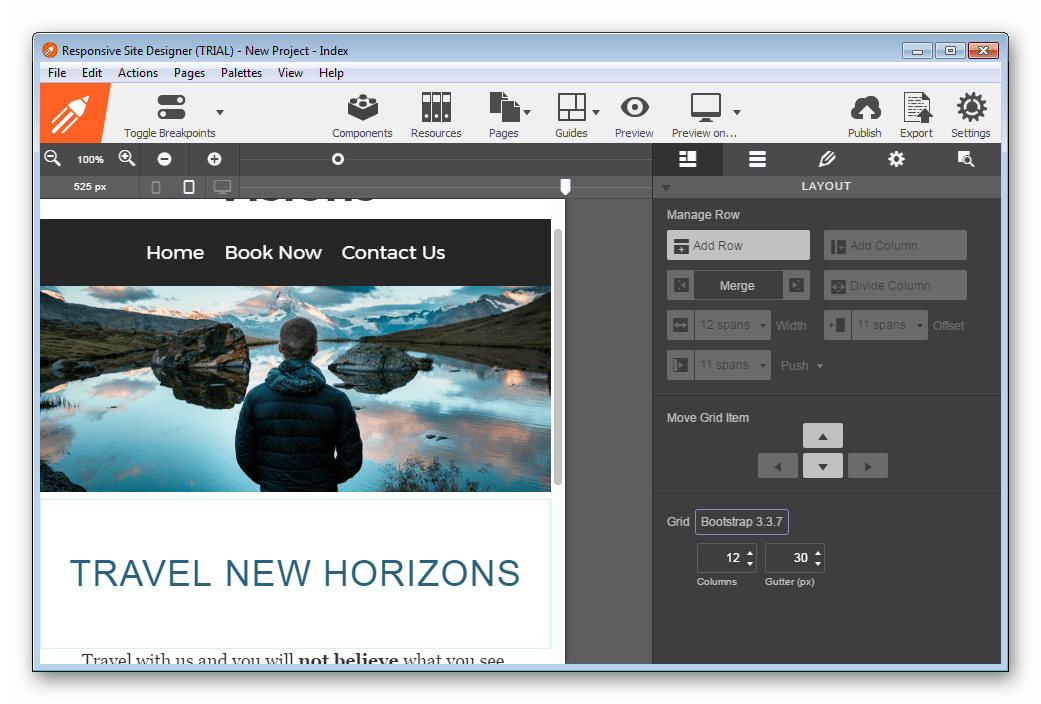Zoom in with the magnifier plus icon
The image size is (1041, 704).
point(127,158)
